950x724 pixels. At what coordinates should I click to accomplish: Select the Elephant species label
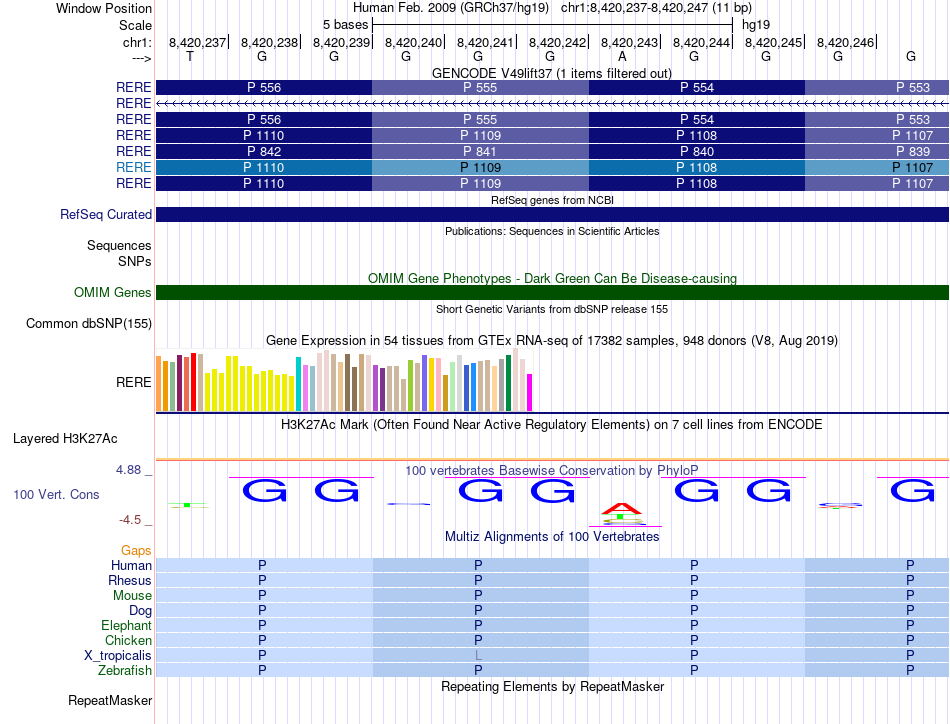pos(126,625)
